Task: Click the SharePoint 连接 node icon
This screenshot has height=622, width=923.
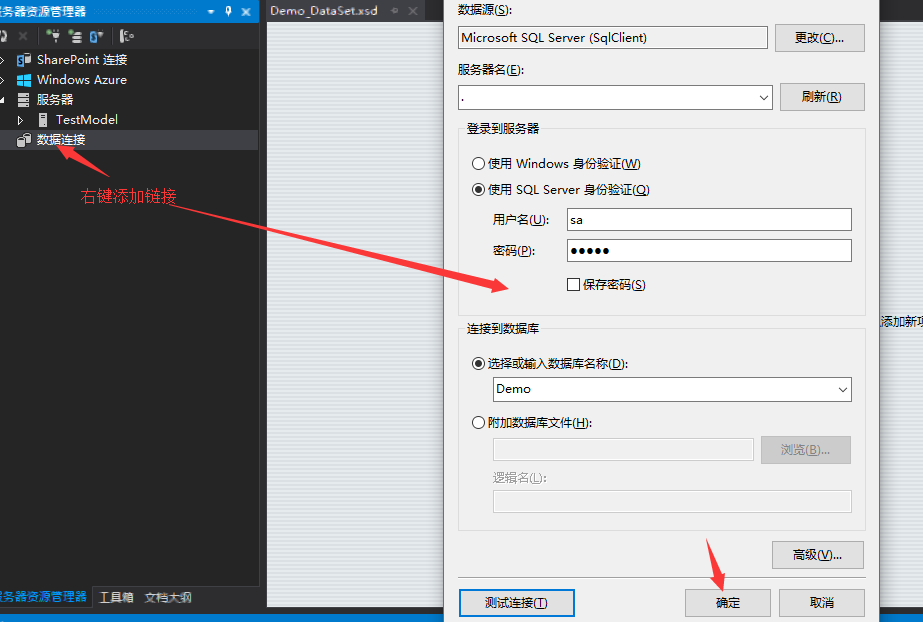Action: [x=24, y=60]
